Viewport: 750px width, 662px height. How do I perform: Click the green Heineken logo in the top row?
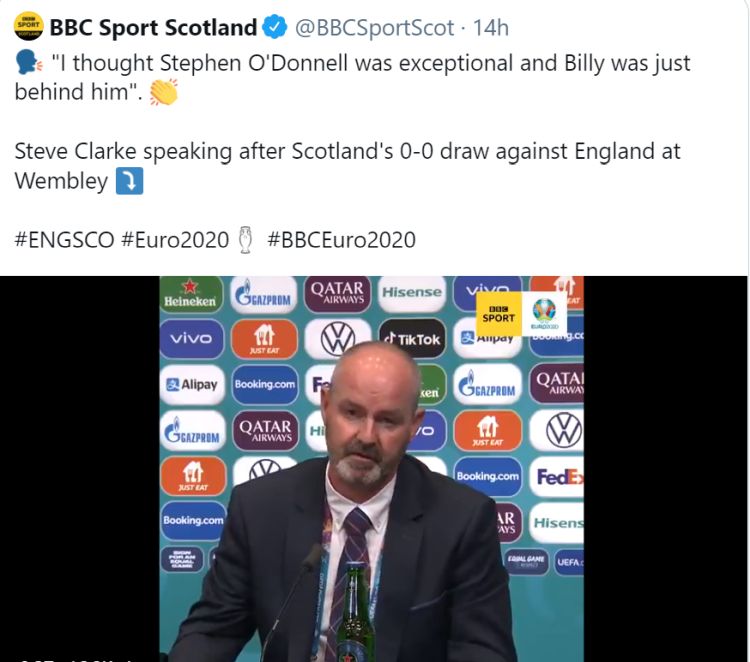[191, 294]
